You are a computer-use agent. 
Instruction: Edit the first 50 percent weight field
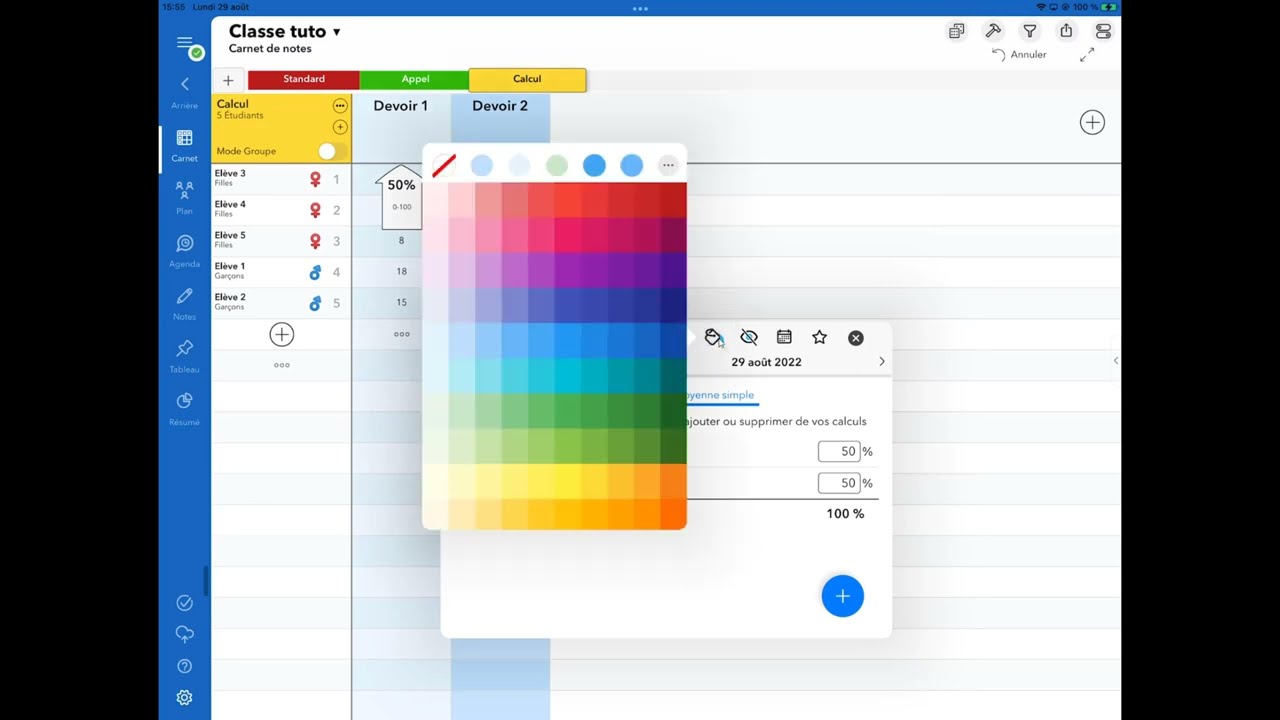pyautogui.click(x=839, y=452)
